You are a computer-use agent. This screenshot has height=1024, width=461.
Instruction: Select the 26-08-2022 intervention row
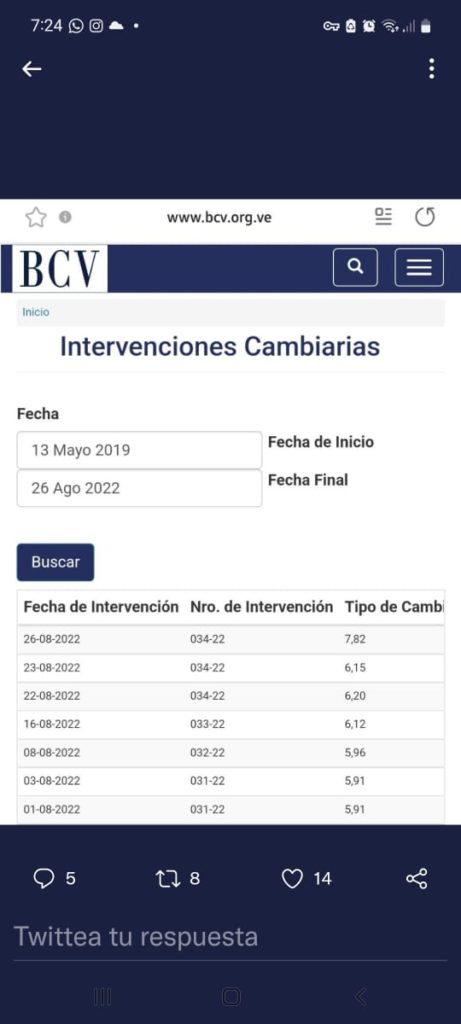tap(230, 639)
